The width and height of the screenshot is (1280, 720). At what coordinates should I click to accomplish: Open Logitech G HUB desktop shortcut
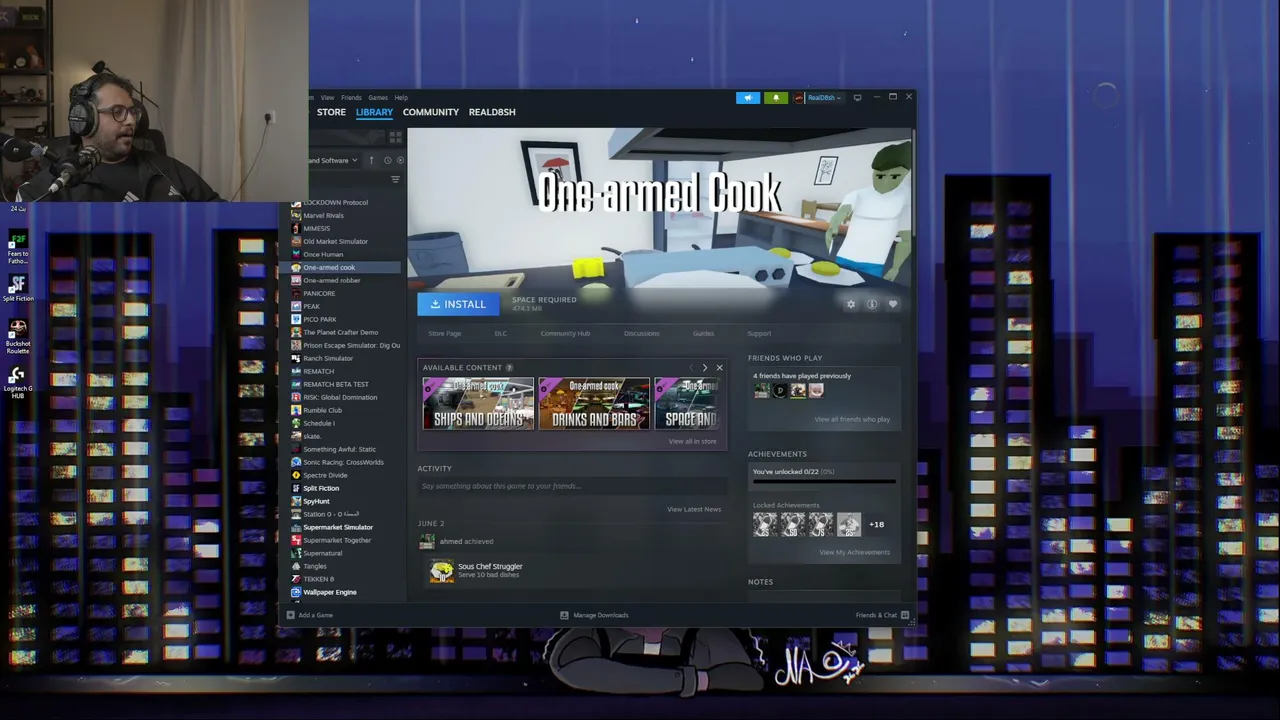17,382
